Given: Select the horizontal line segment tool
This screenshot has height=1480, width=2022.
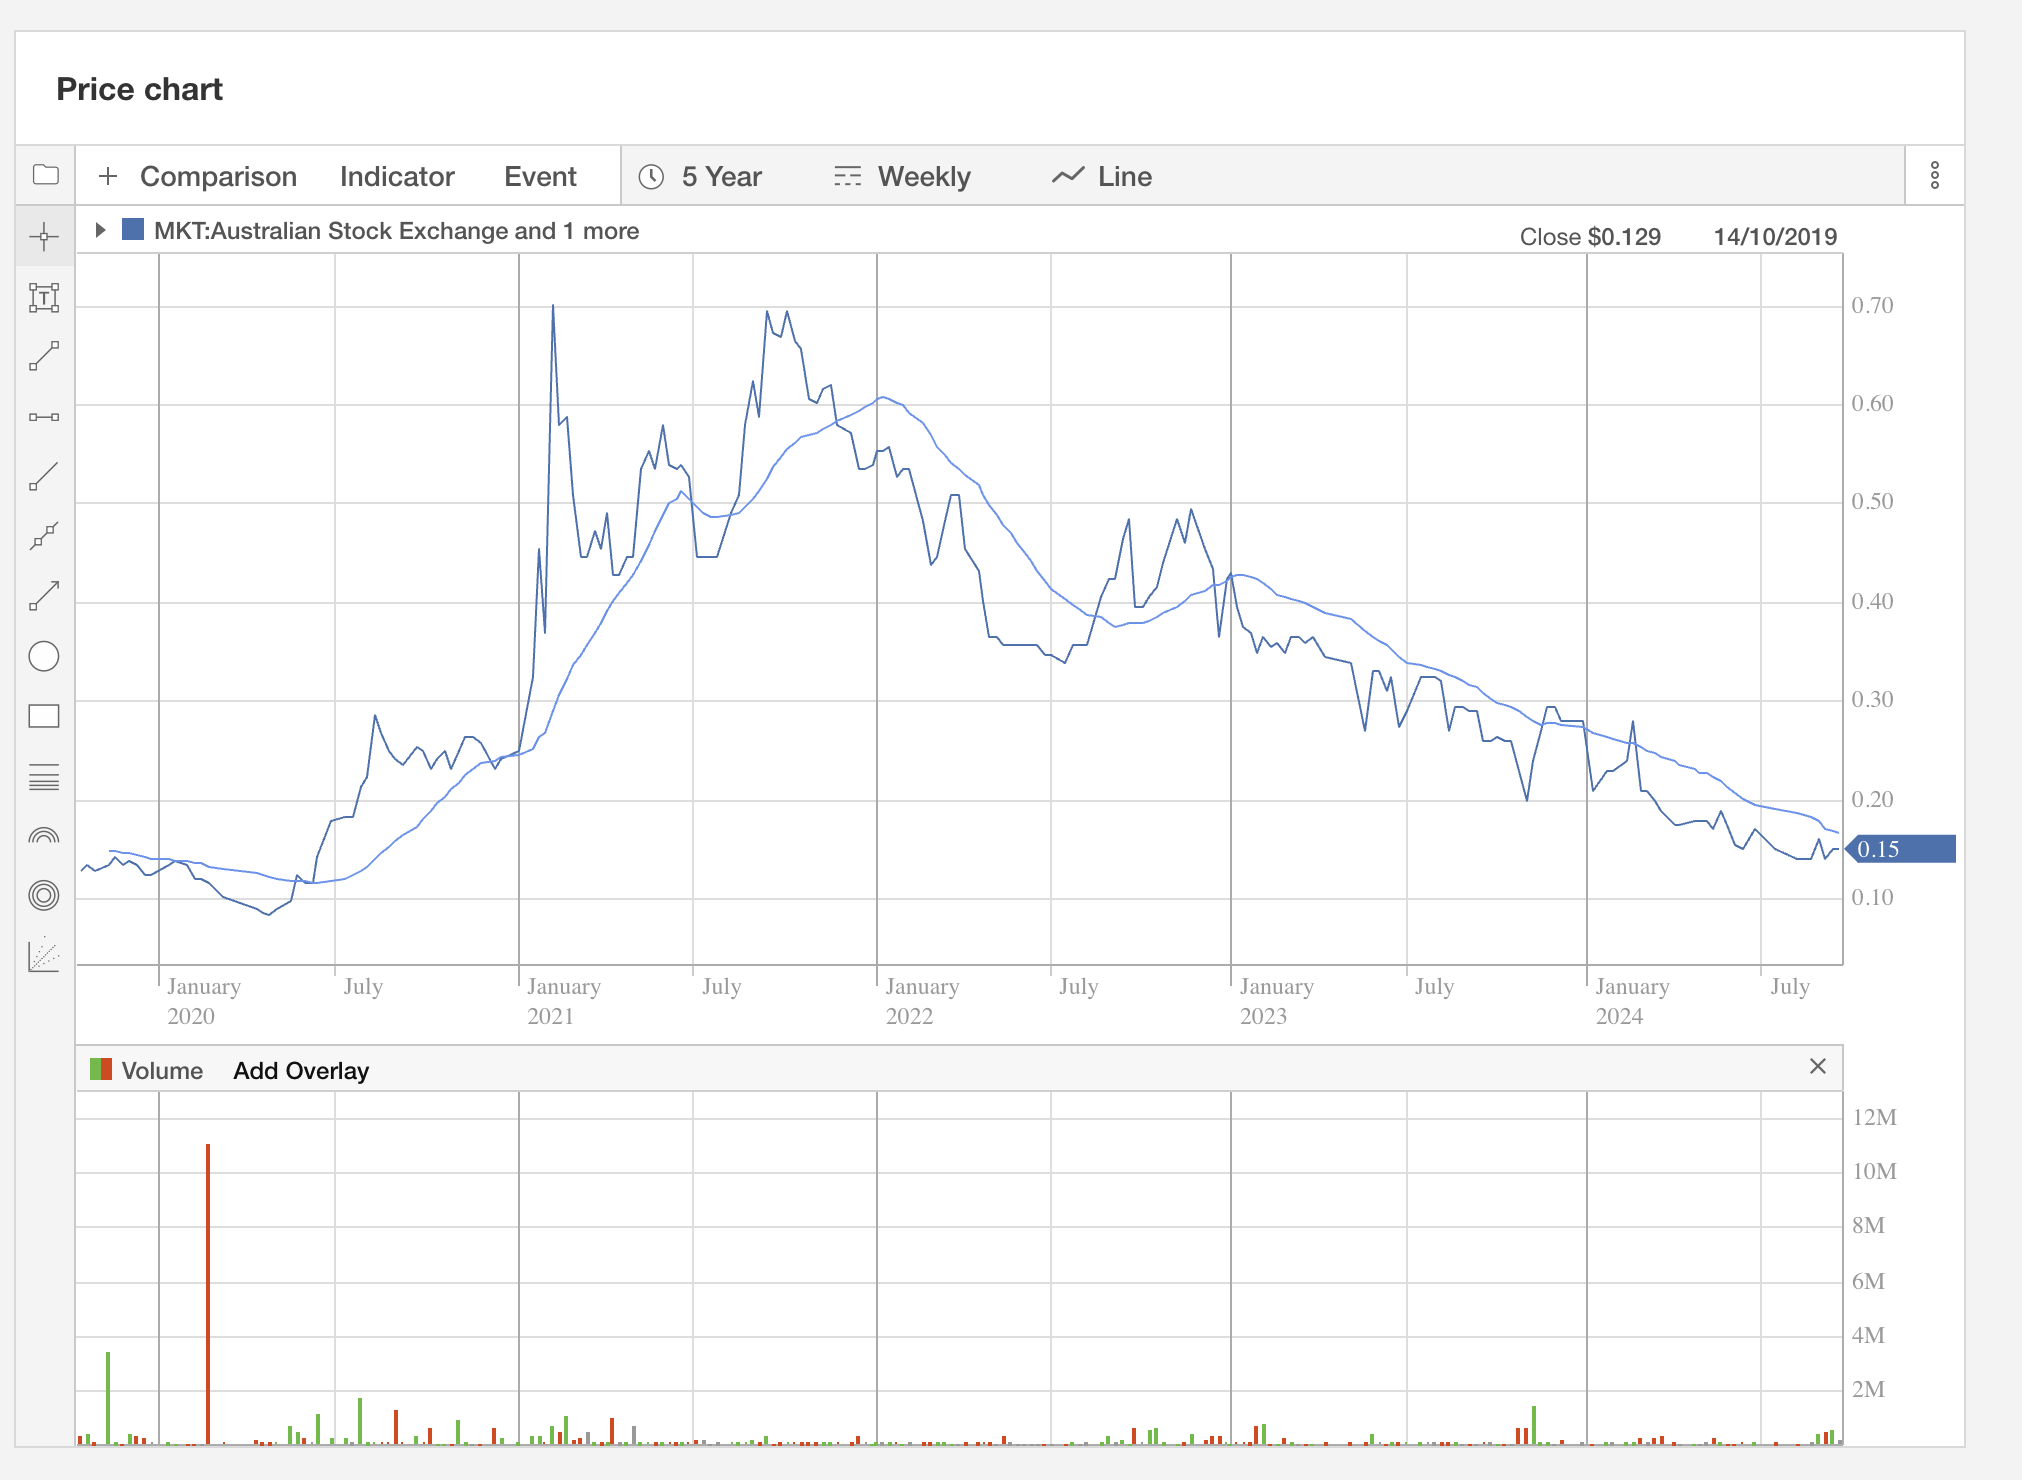Looking at the screenshot, I should (44, 417).
